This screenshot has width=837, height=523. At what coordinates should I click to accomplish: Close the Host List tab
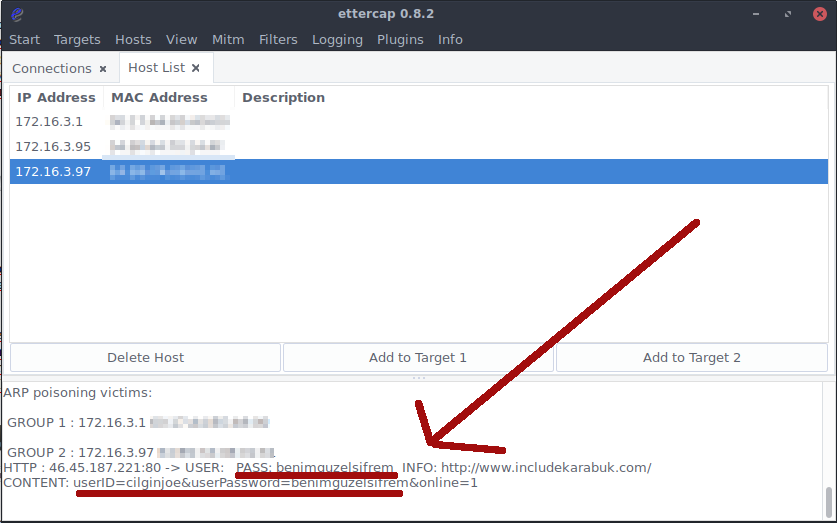196,68
